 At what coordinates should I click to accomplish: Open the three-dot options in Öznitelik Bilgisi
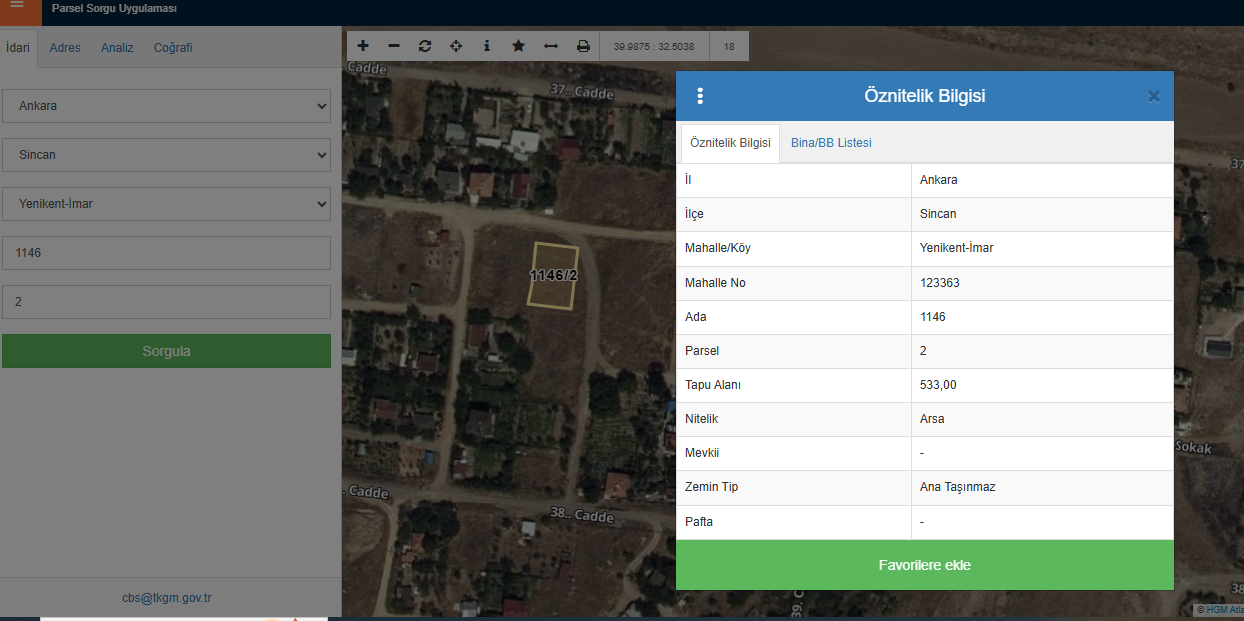[x=700, y=96]
